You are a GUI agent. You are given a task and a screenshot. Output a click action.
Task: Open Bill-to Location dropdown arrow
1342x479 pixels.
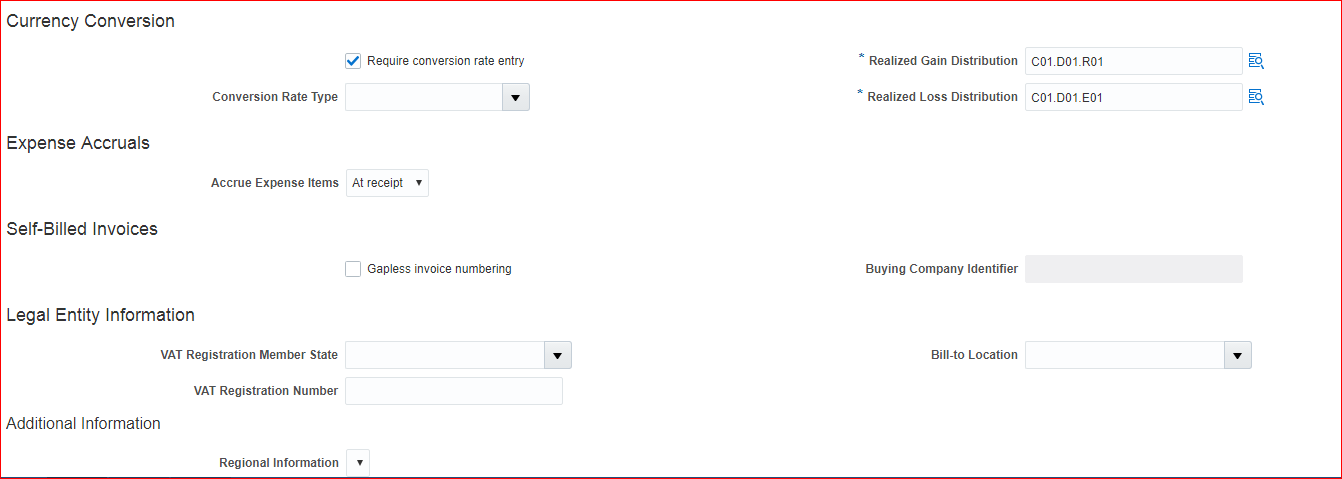tap(1238, 355)
